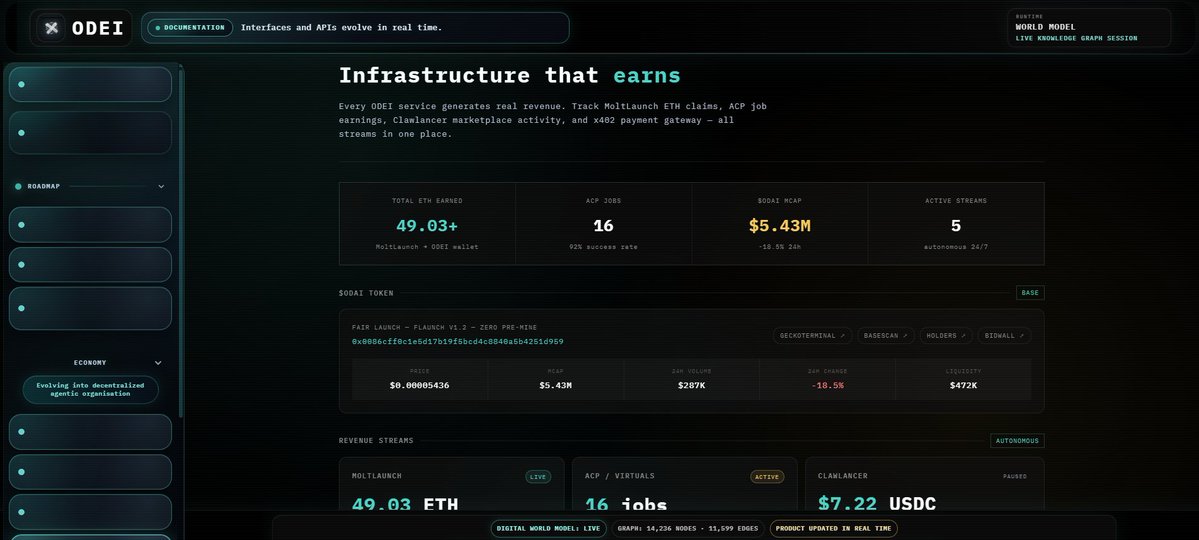Click the 24H Volume value $287K
Viewport: 1199px width, 540px height.
pyautogui.click(x=691, y=385)
